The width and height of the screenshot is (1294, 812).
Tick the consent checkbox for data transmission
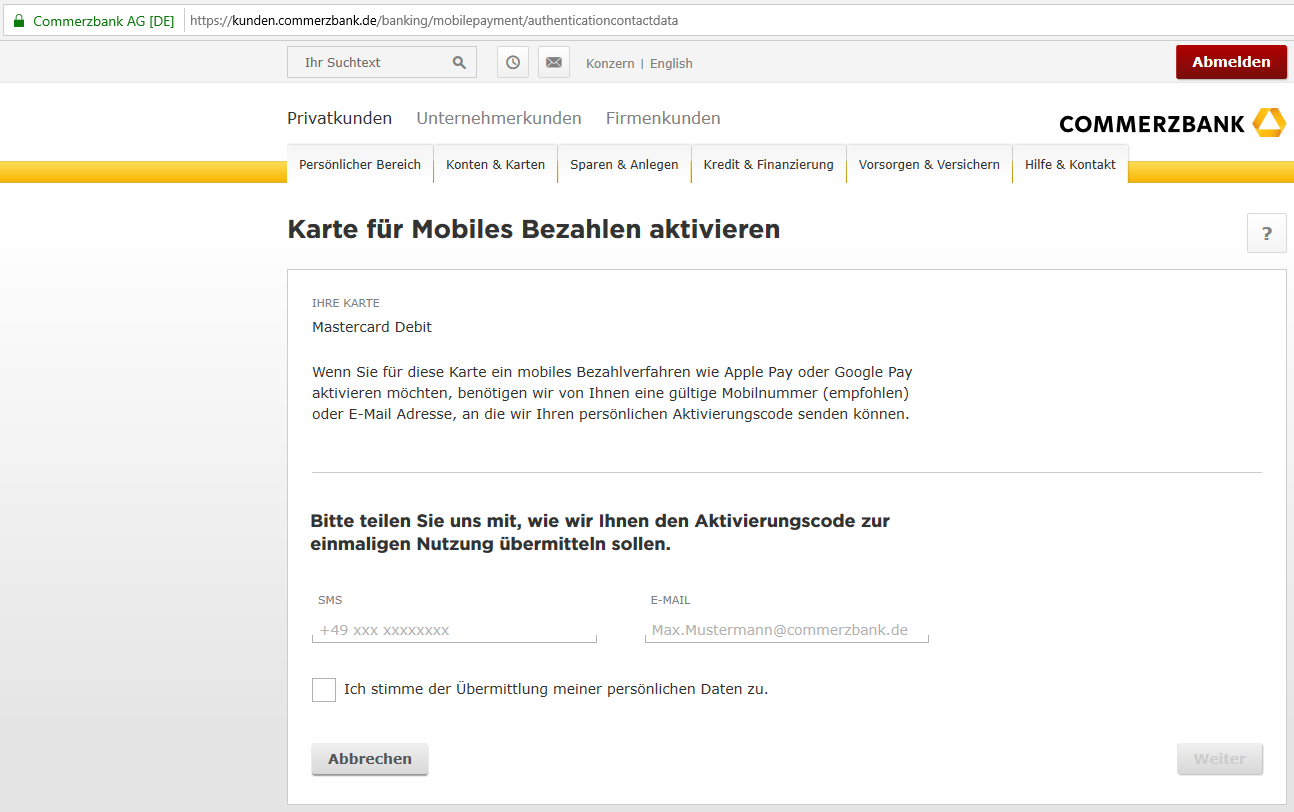(x=324, y=690)
